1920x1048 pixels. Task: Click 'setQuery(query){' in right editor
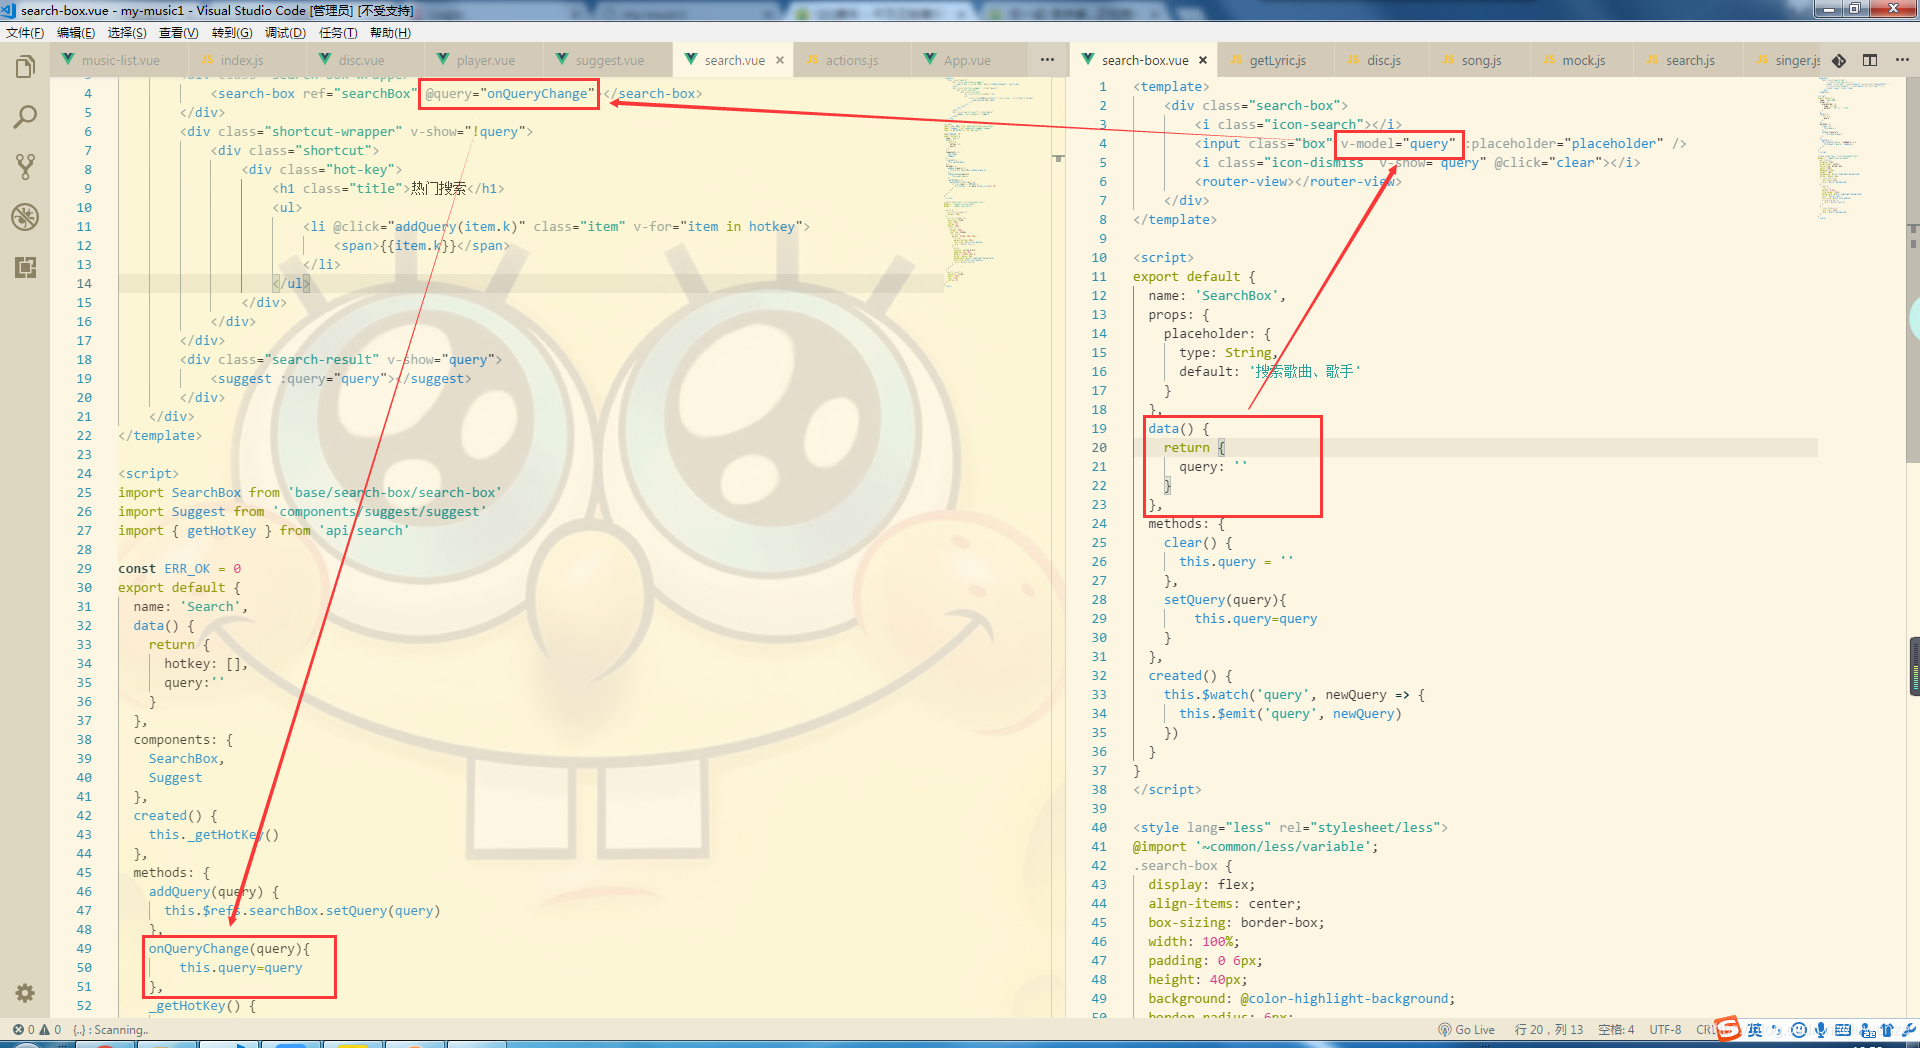[x=1225, y=599]
